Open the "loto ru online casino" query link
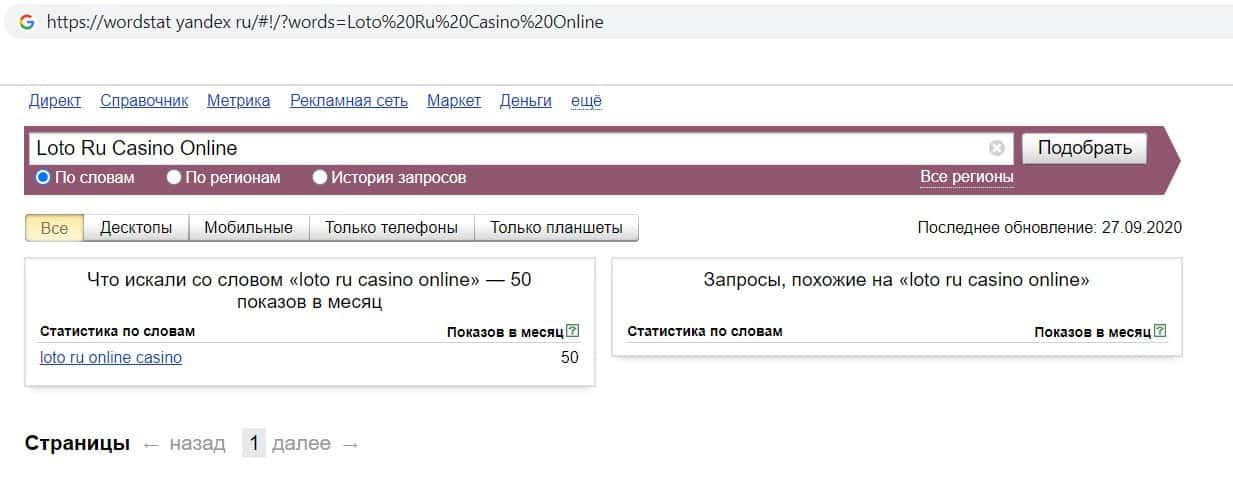Image resolution: width=1233 pixels, height=483 pixels. tap(111, 357)
